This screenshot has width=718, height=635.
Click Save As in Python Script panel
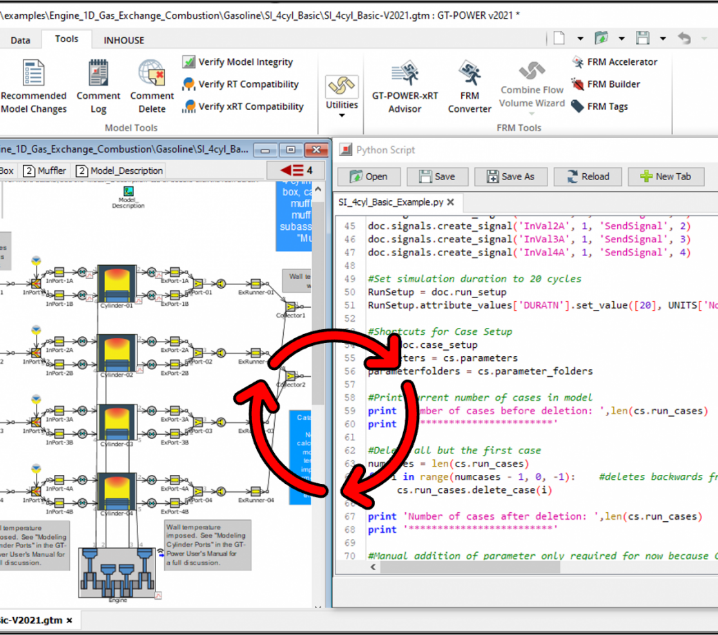(511, 176)
